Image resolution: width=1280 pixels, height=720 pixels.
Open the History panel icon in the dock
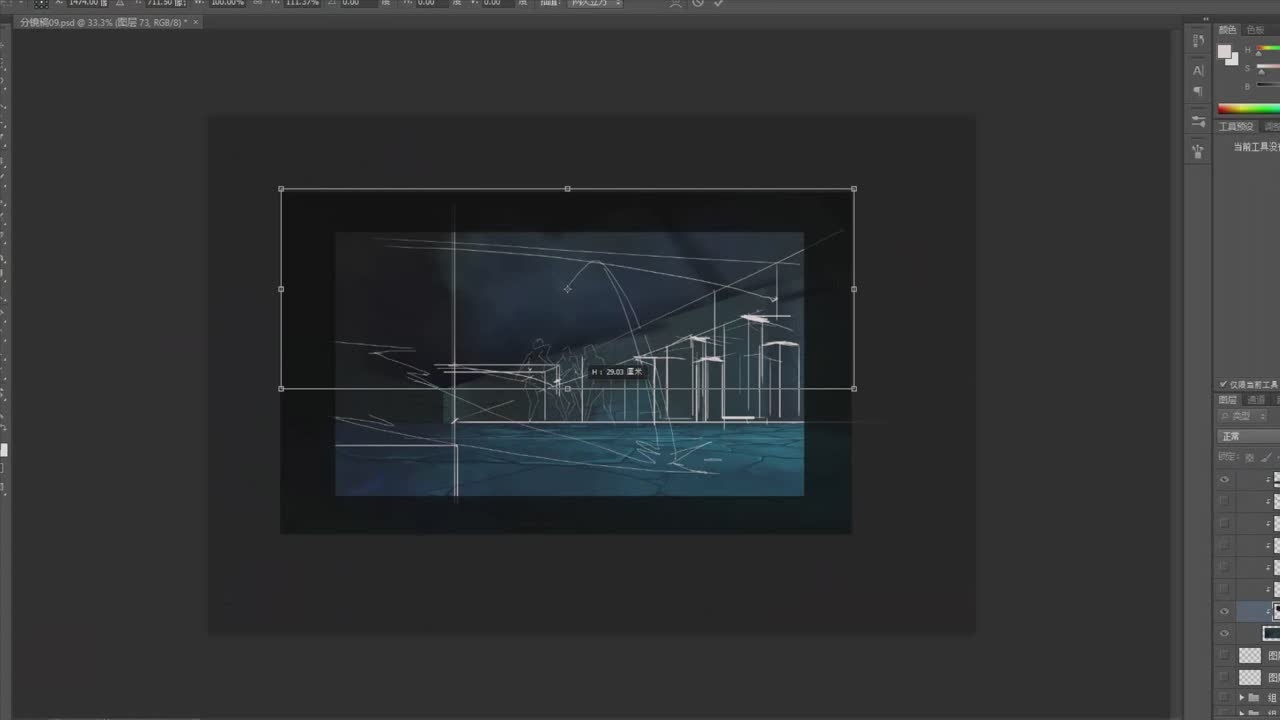tap(1198, 41)
